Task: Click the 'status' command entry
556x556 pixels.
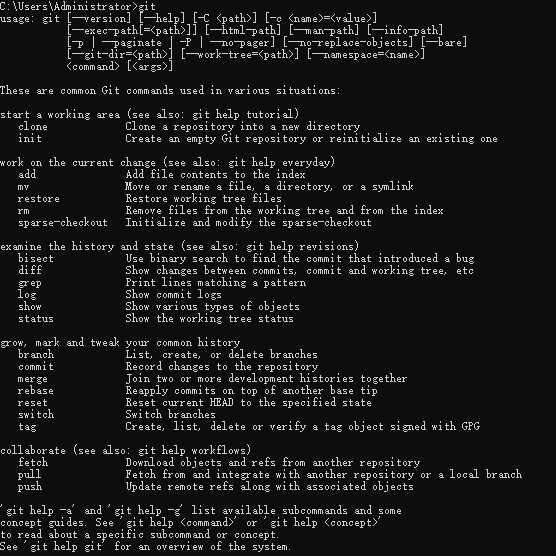Action: pyautogui.click(x=36, y=318)
